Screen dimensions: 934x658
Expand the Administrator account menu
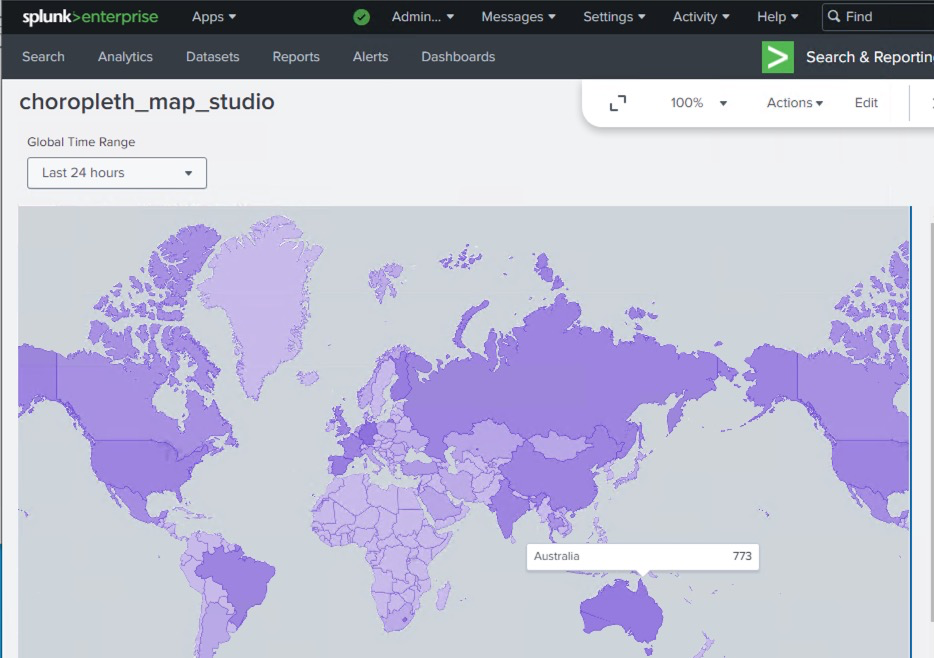[x=422, y=17]
